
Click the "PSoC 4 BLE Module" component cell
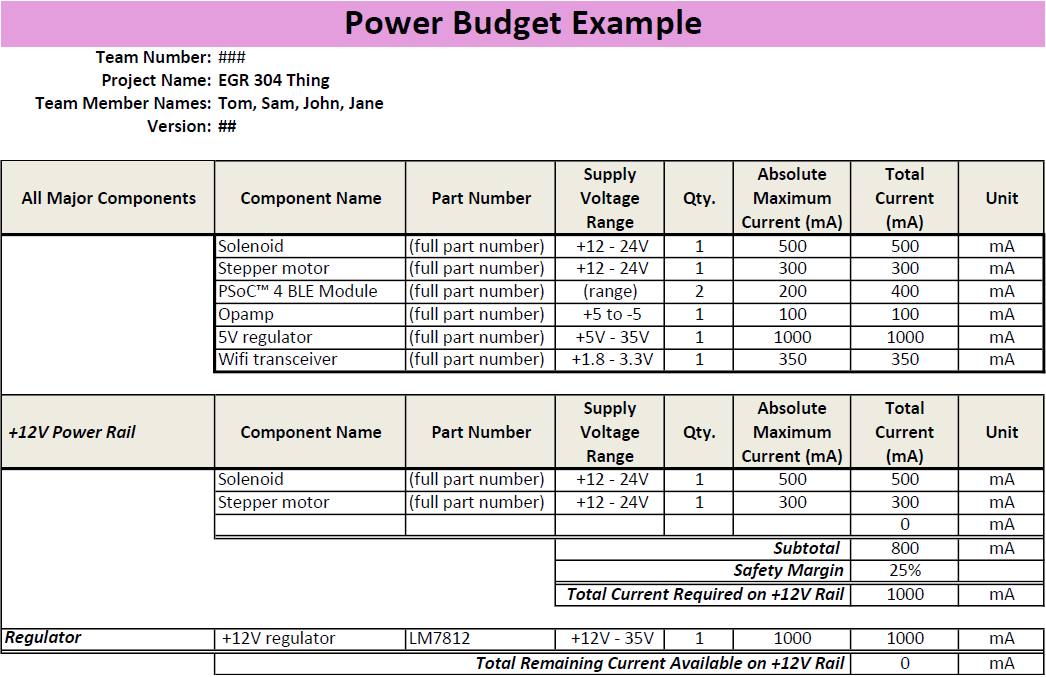click(x=298, y=291)
